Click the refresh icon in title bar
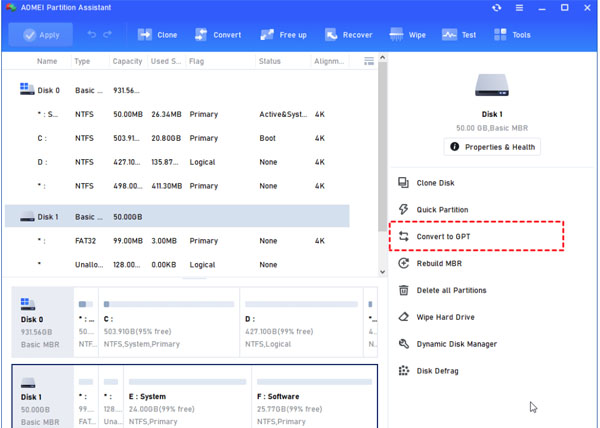The height and width of the screenshot is (428, 600). pyautogui.click(x=497, y=8)
